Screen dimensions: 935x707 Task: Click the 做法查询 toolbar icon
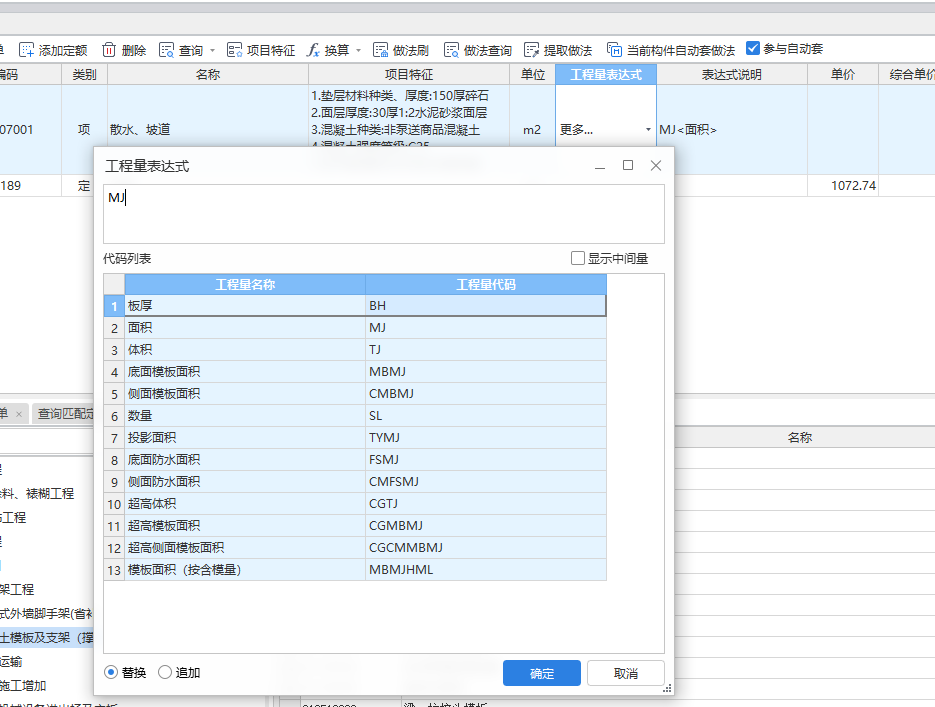point(451,50)
